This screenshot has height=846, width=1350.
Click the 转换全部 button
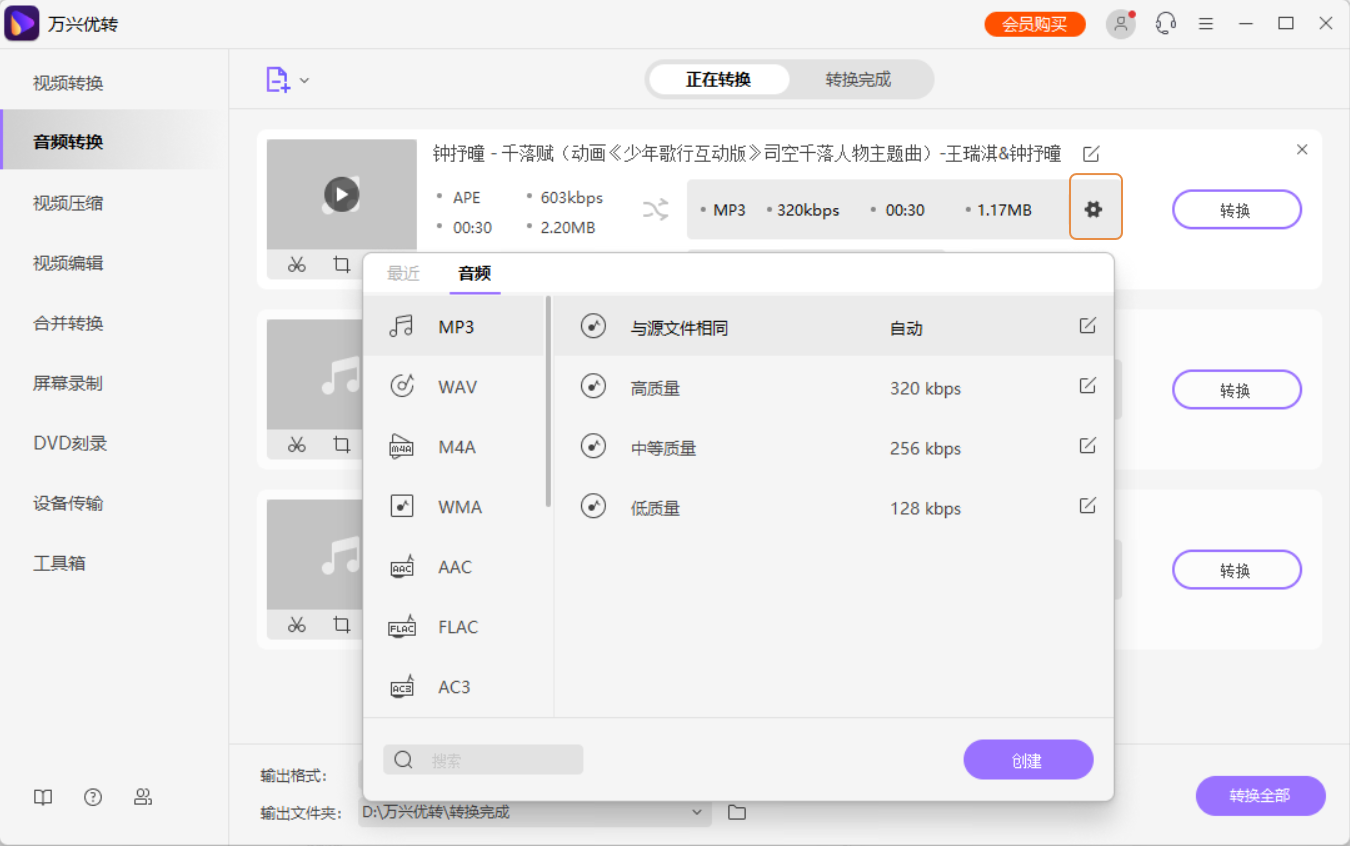tap(1260, 796)
